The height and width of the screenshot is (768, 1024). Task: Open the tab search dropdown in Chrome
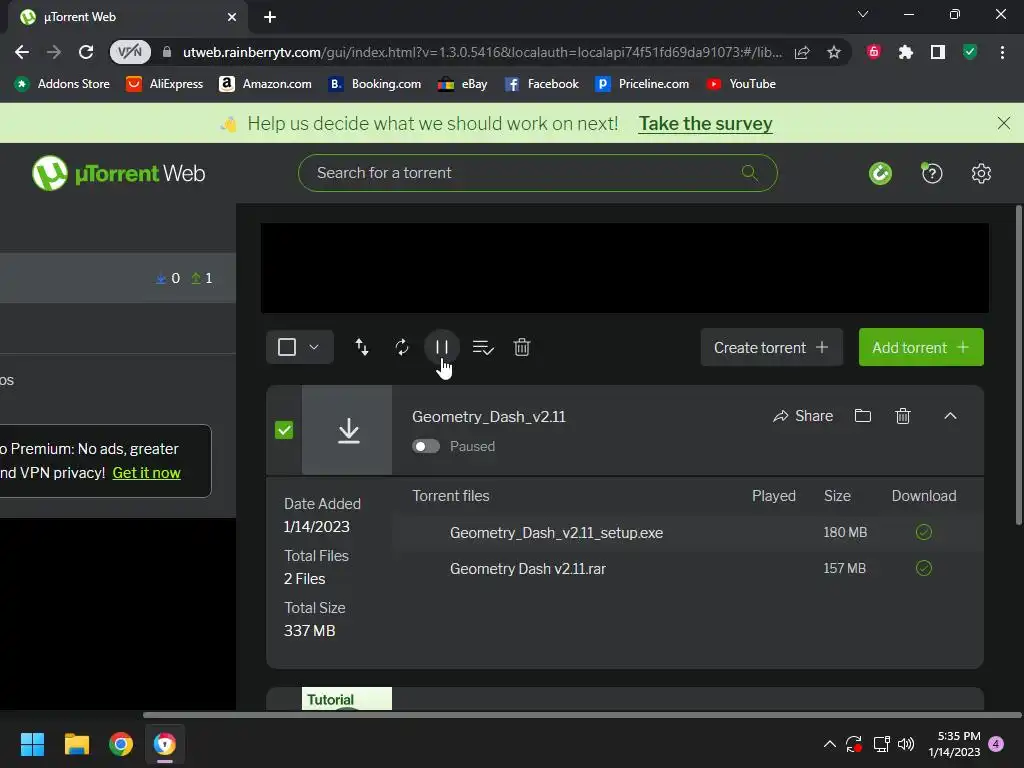863,14
